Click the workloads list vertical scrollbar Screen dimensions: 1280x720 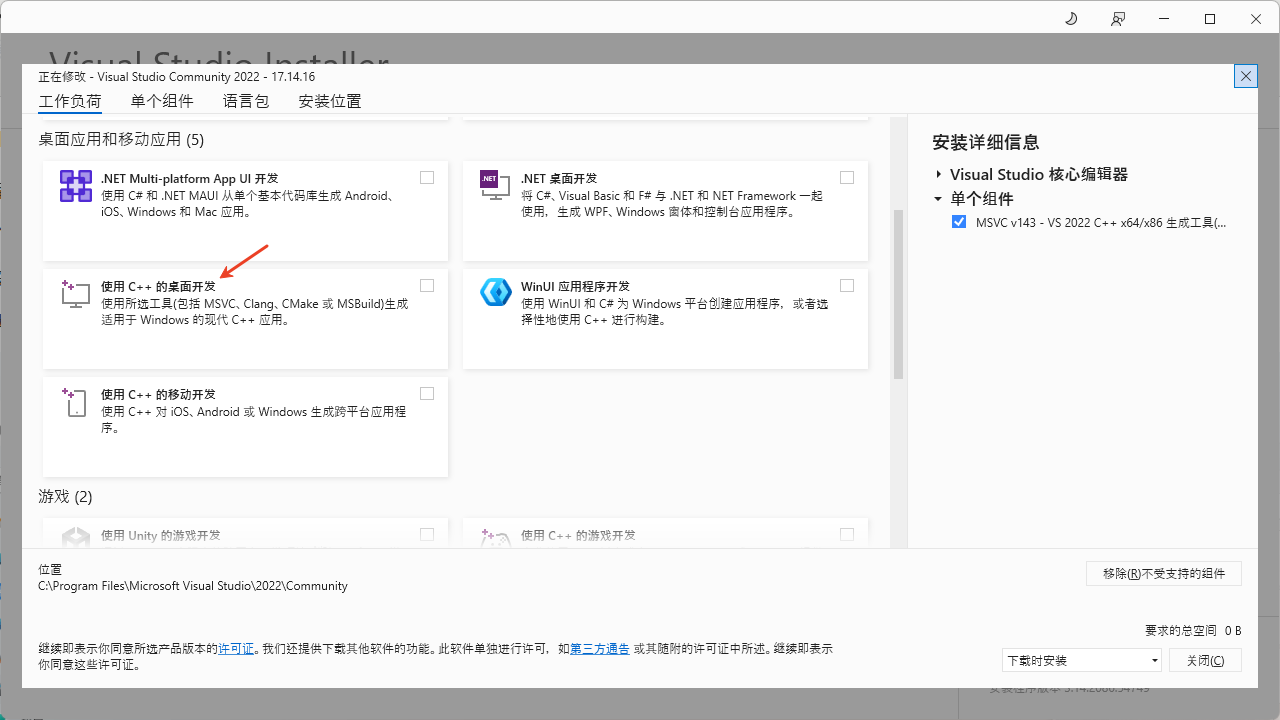(x=898, y=294)
